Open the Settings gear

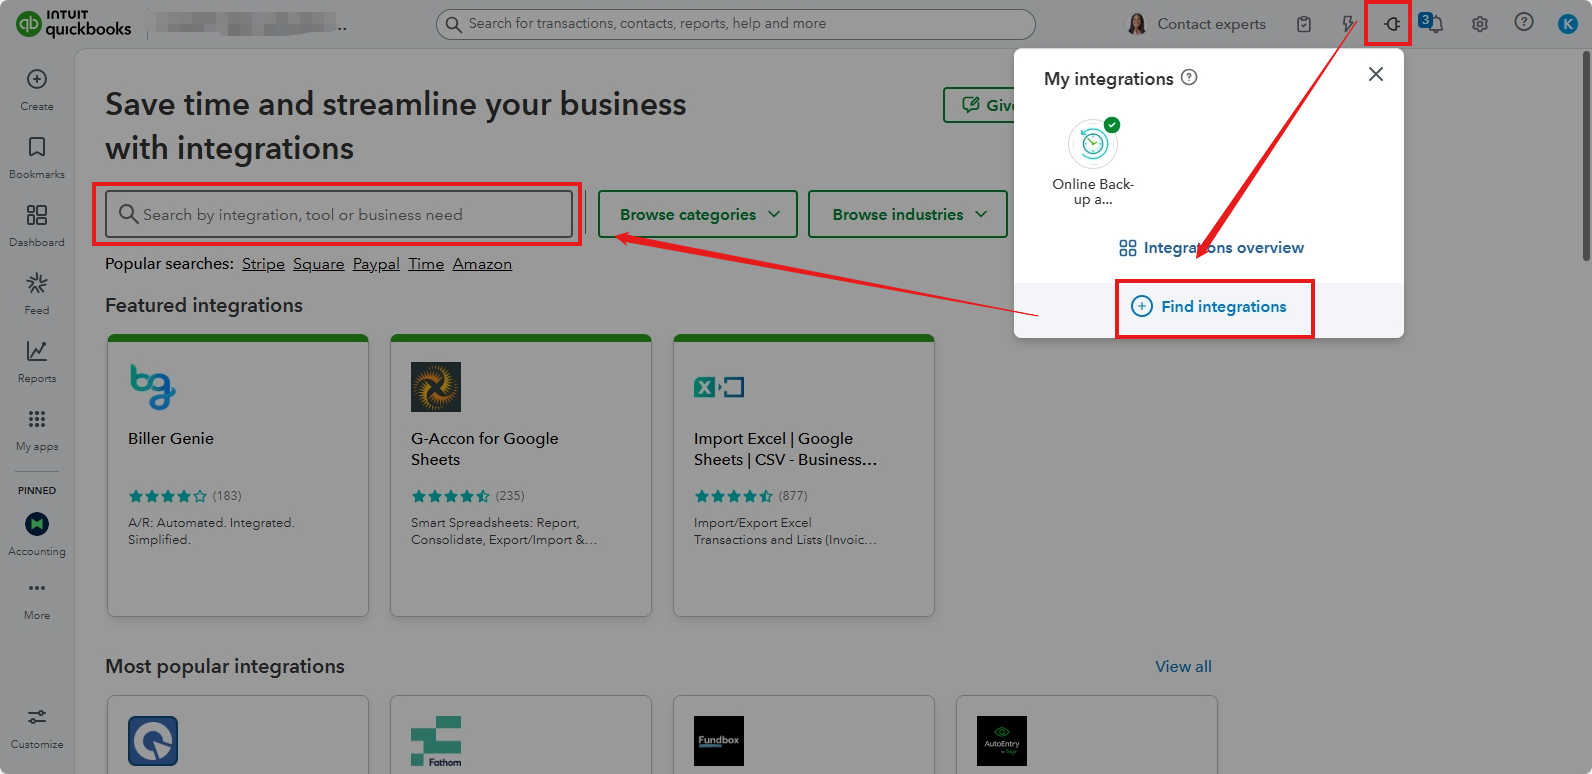[x=1480, y=24]
